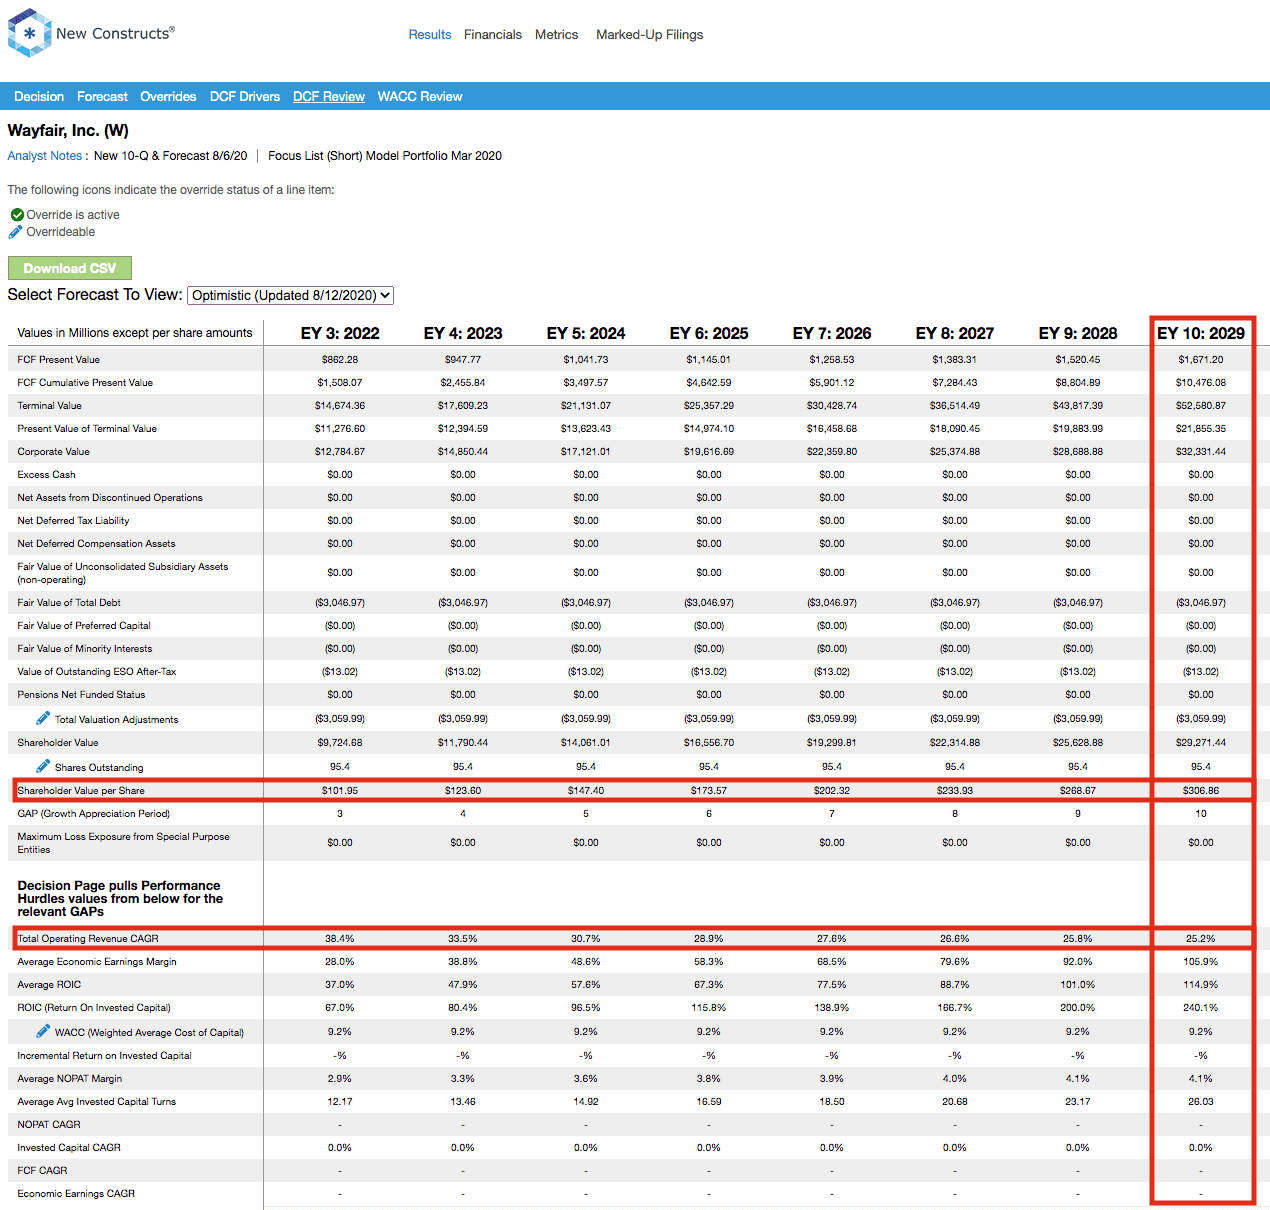Click the Fair Value of Total Debt label
This screenshot has height=1210, width=1270.
click(x=69, y=602)
